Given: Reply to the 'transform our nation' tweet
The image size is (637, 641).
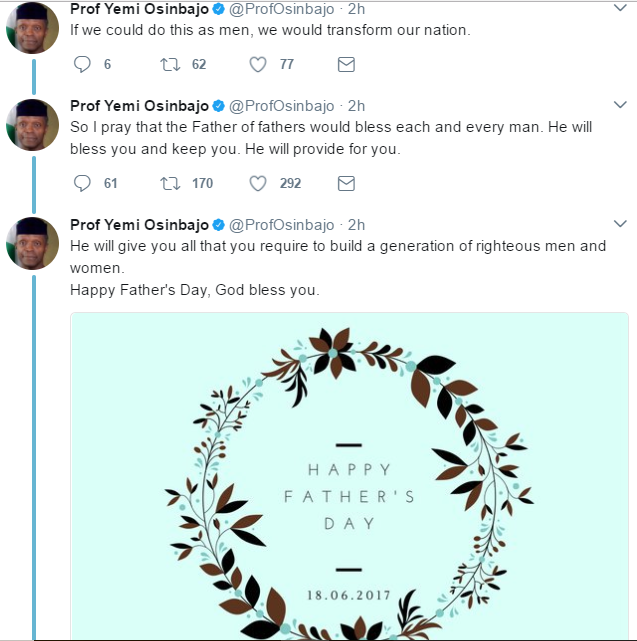Looking at the screenshot, I should pos(83,65).
